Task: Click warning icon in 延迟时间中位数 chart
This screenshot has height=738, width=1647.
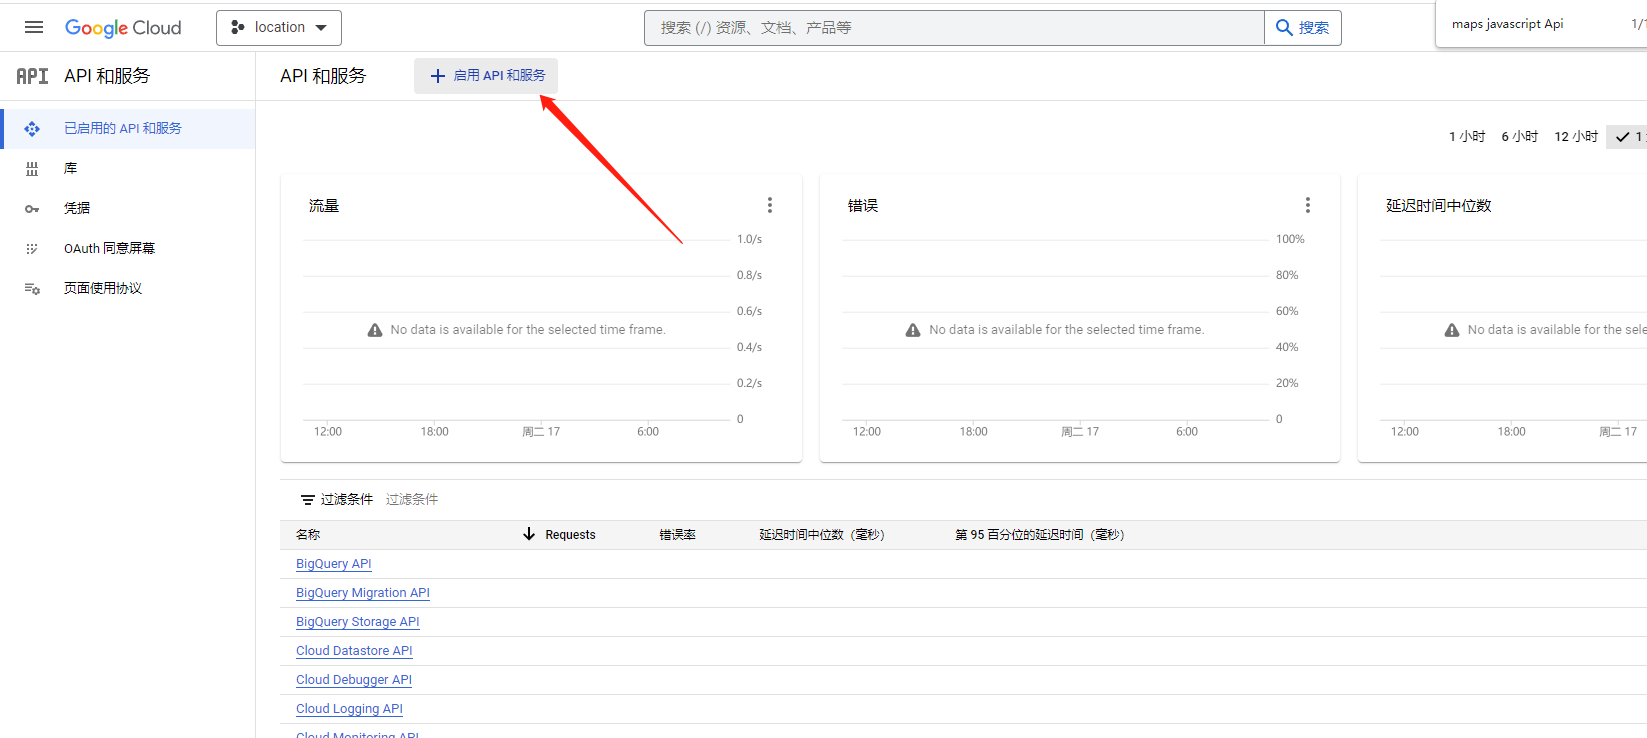Action: click(x=1452, y=330)
